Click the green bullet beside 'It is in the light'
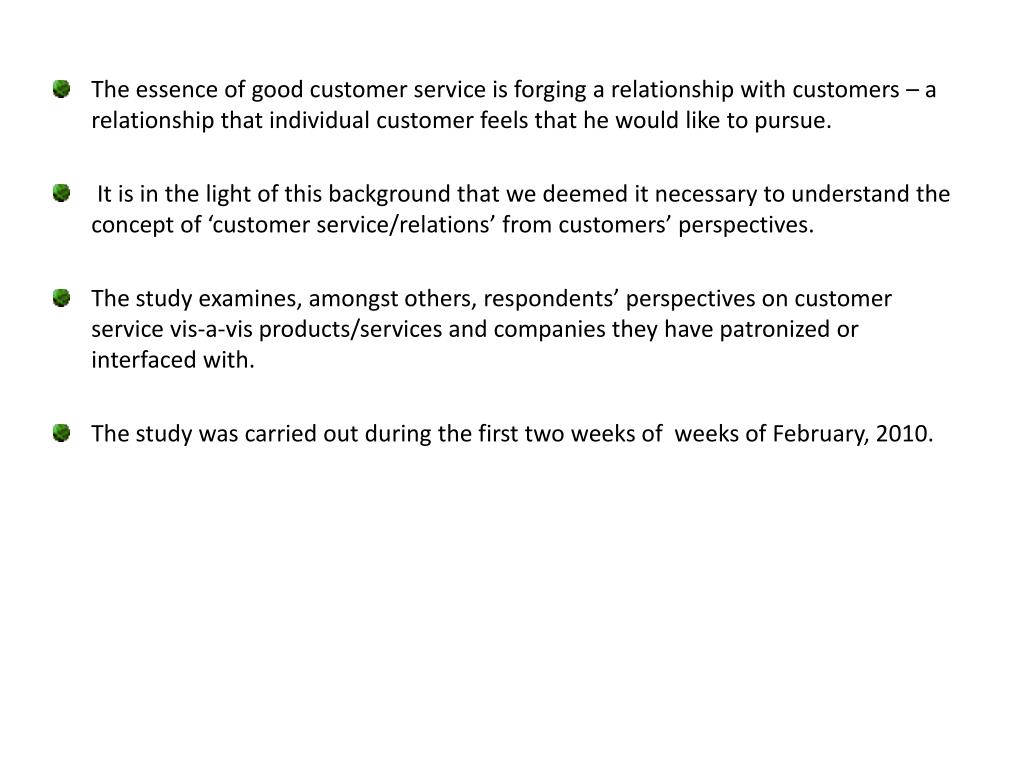The image size is (1024, 768). click(x=61, y=193)
